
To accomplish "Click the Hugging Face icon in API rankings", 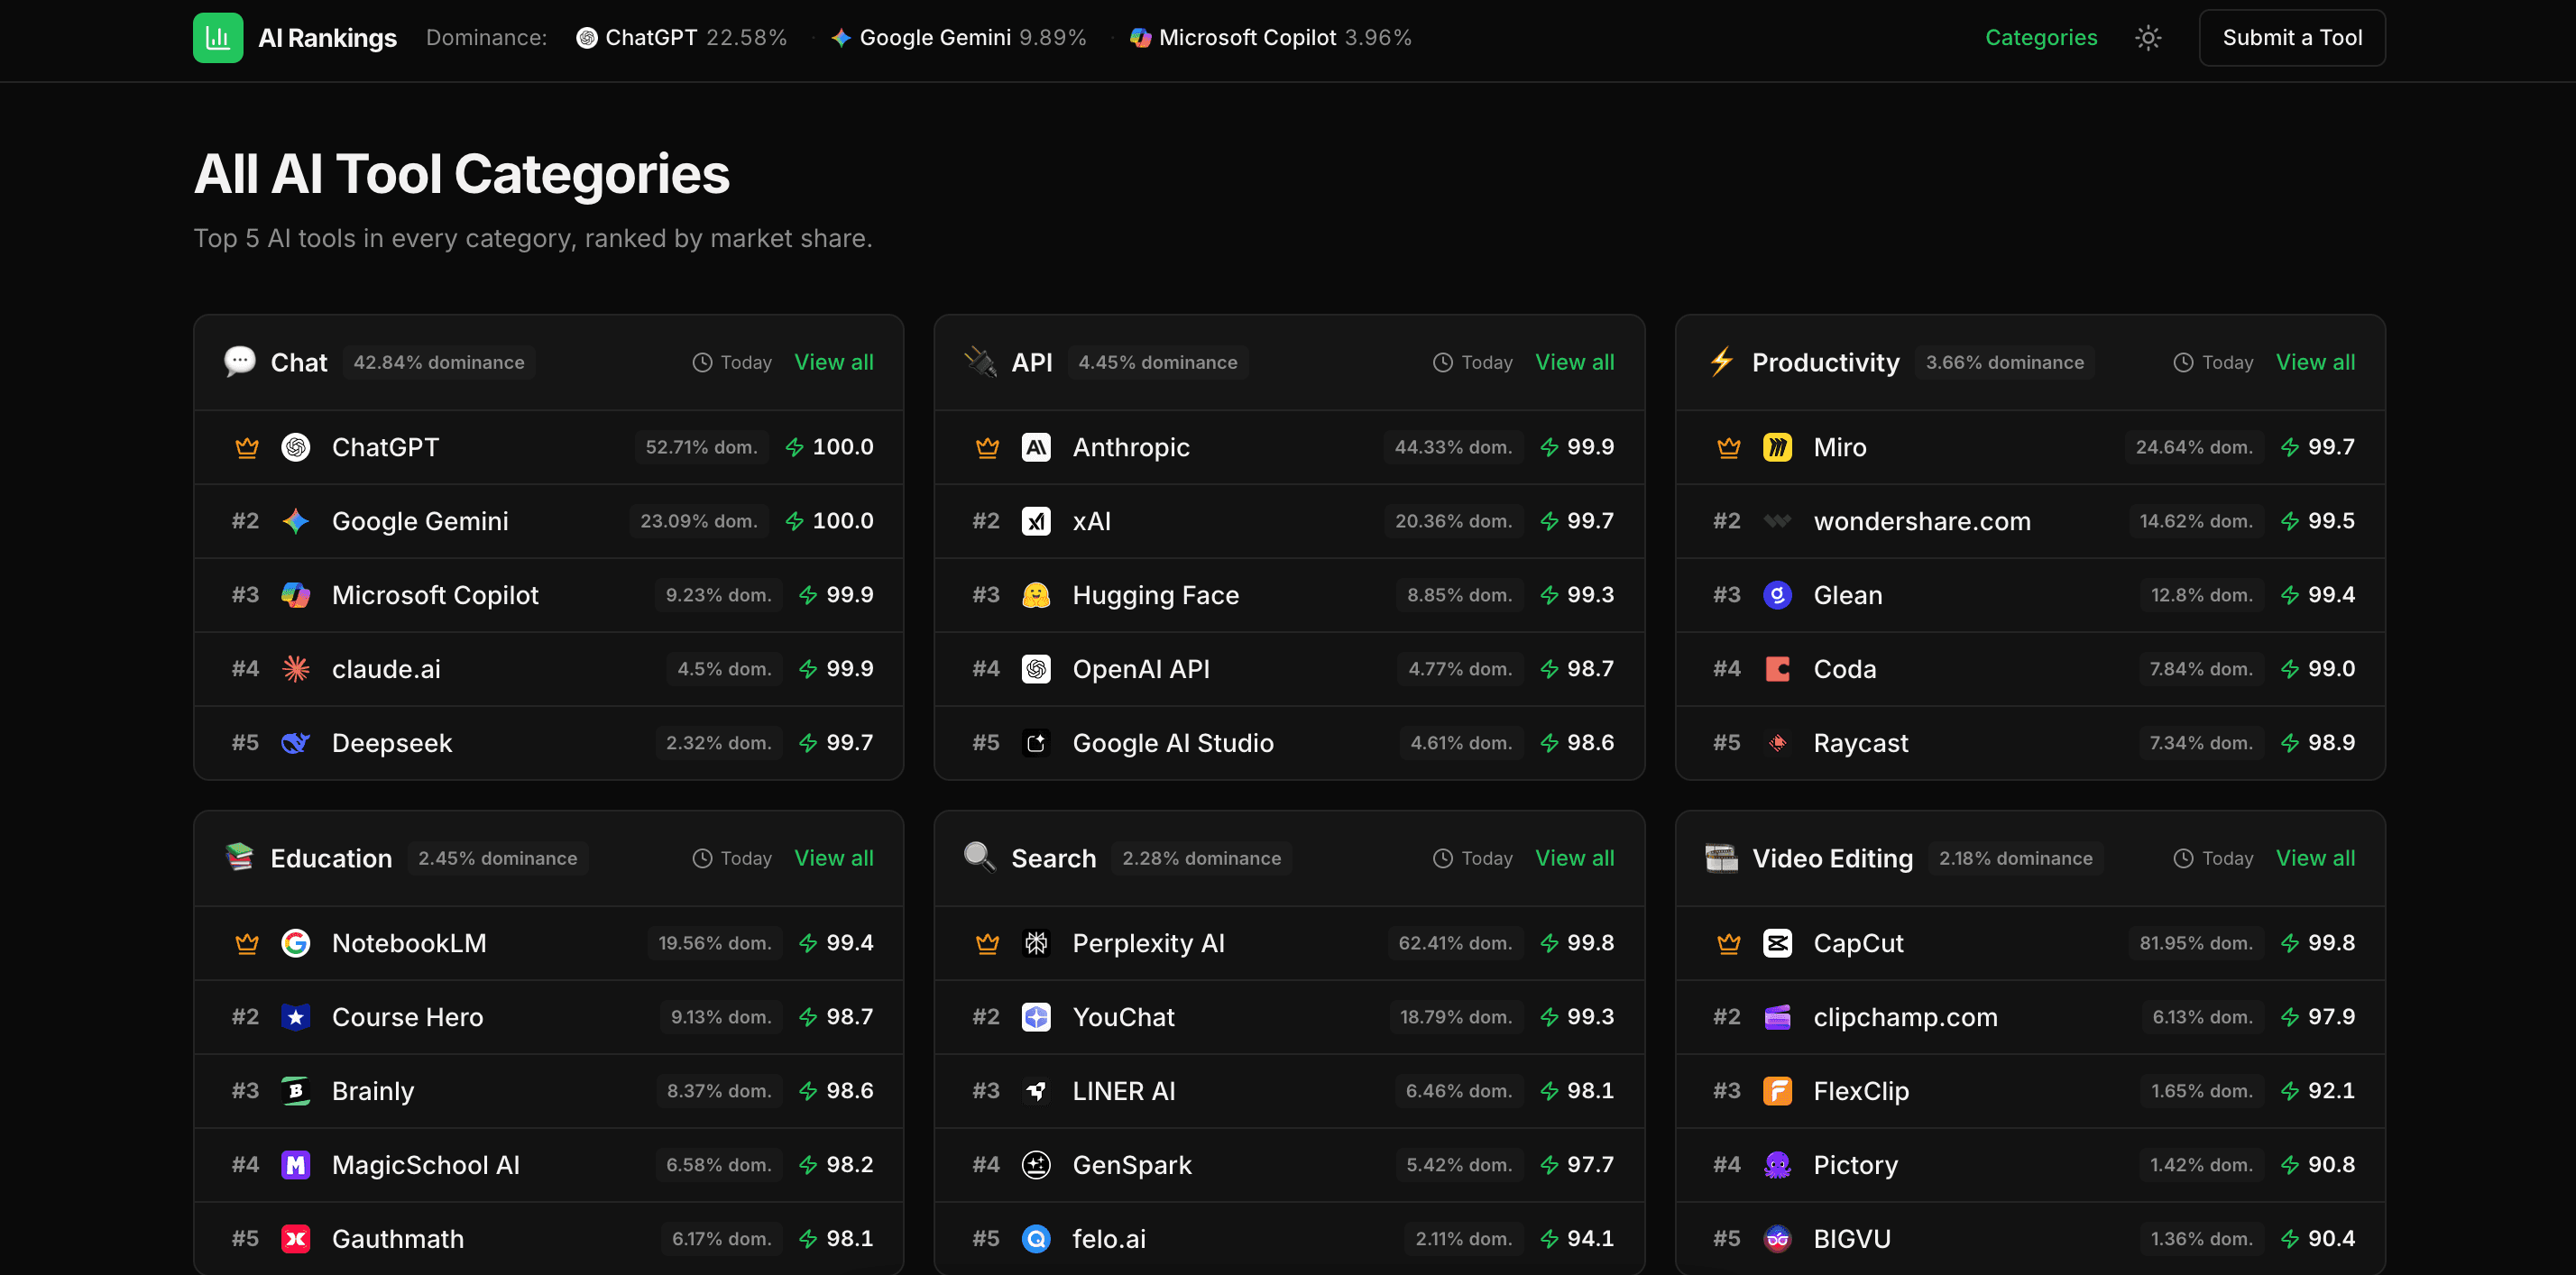I will point(1037,594).
